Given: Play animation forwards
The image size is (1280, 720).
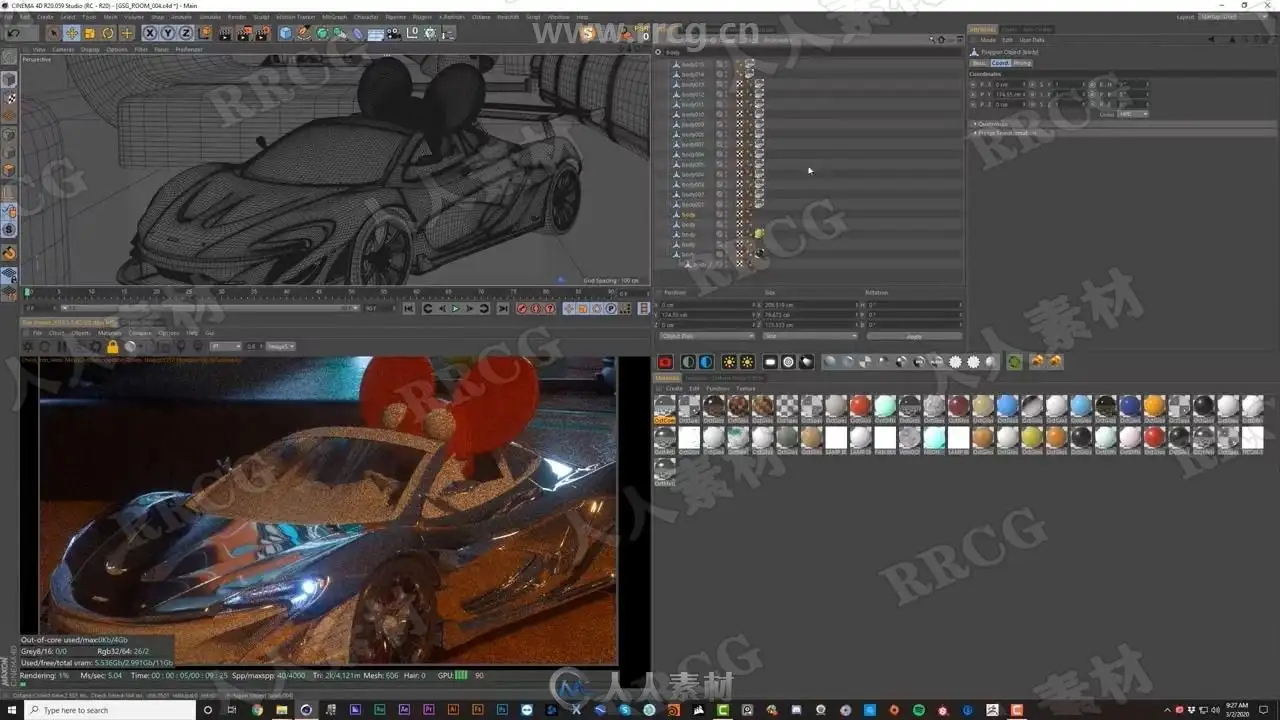Looking at the screenshot, I should coord(456,309).
